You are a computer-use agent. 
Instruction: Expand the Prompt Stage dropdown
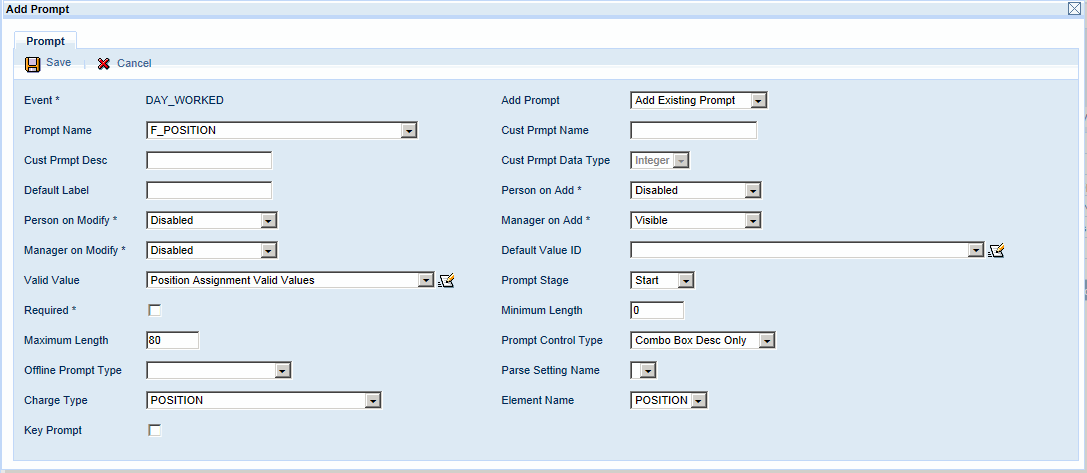[x=685, y=281]
